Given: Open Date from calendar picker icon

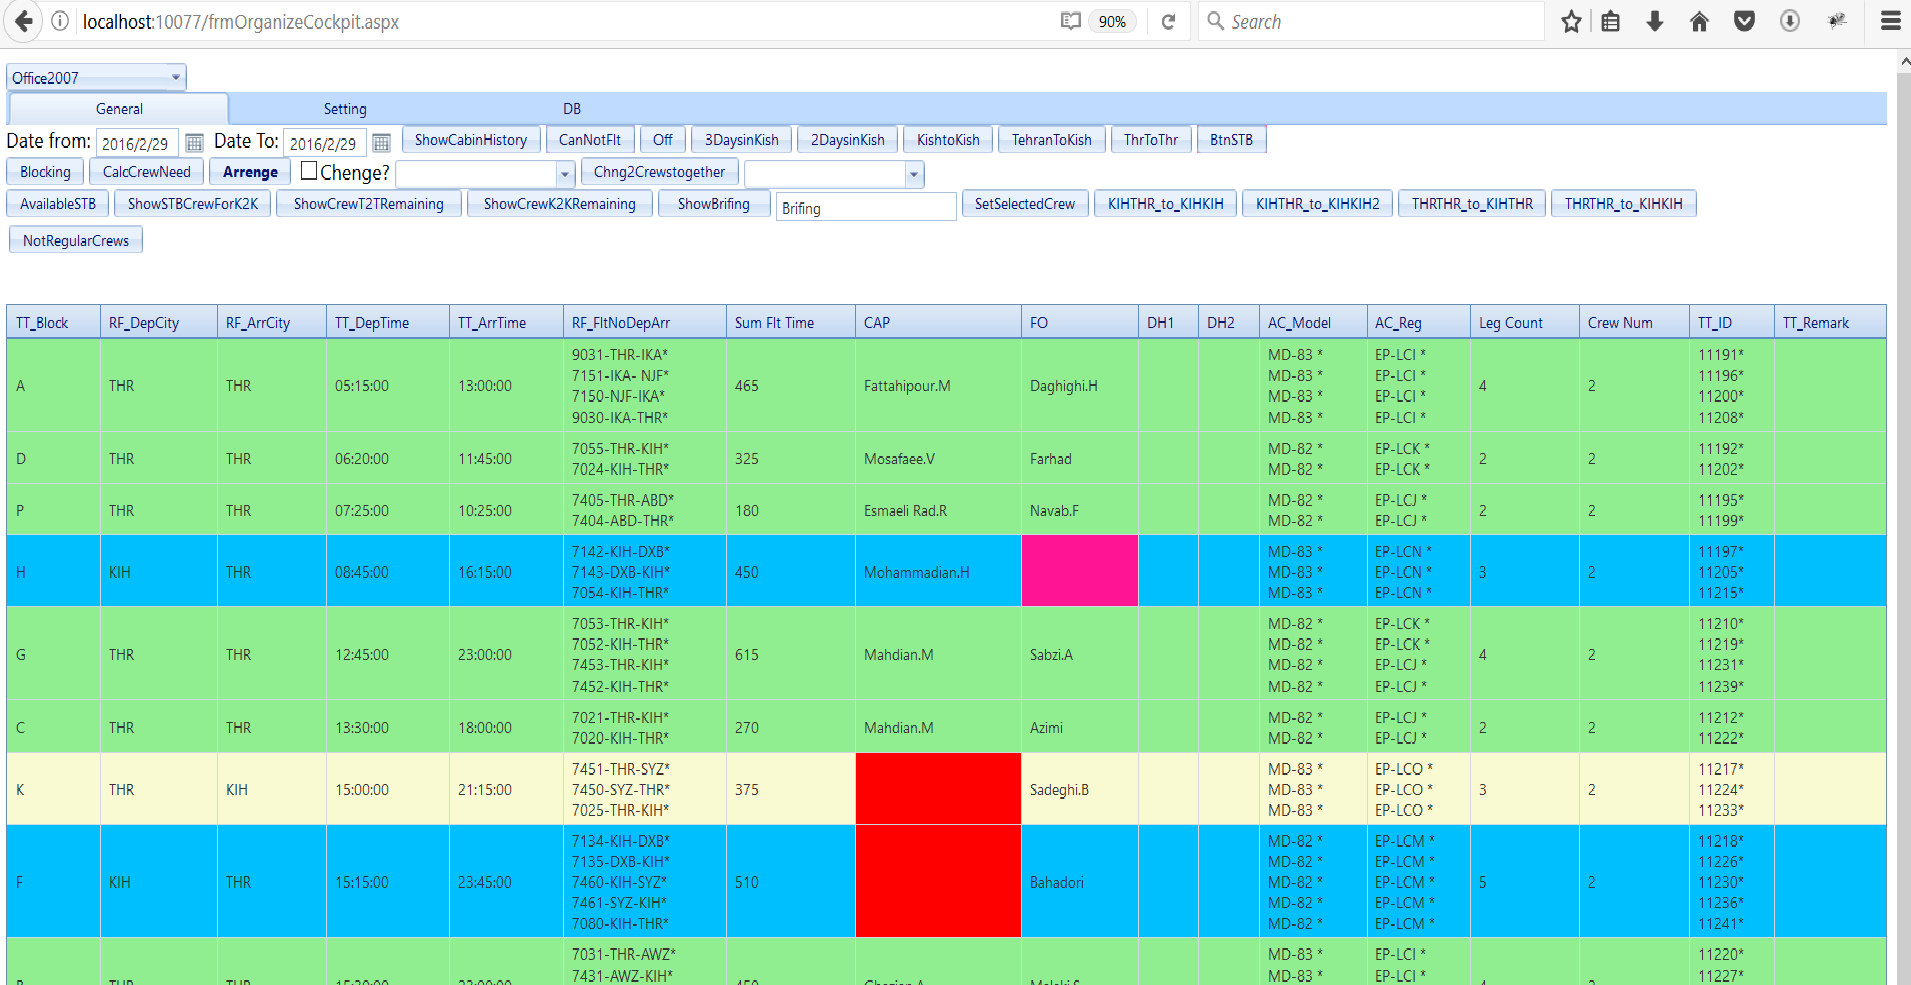Looking at the screenshot, I should [194, 143].
